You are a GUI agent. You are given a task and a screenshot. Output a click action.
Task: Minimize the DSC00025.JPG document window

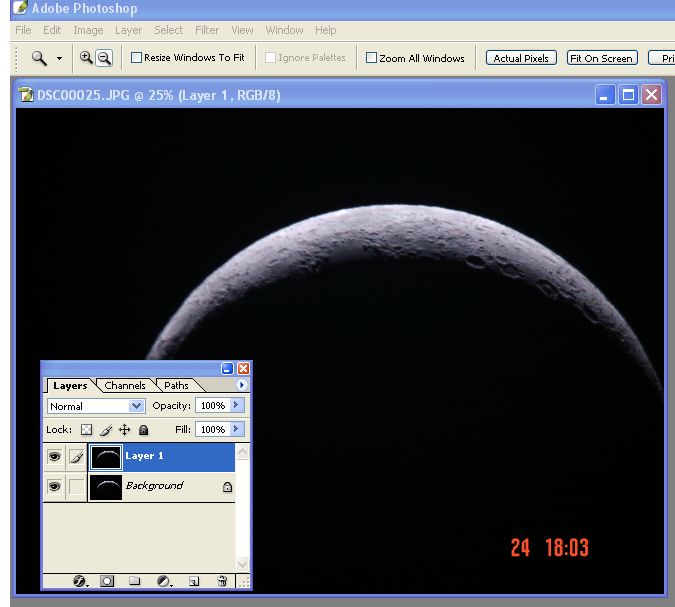pos(604,95)
